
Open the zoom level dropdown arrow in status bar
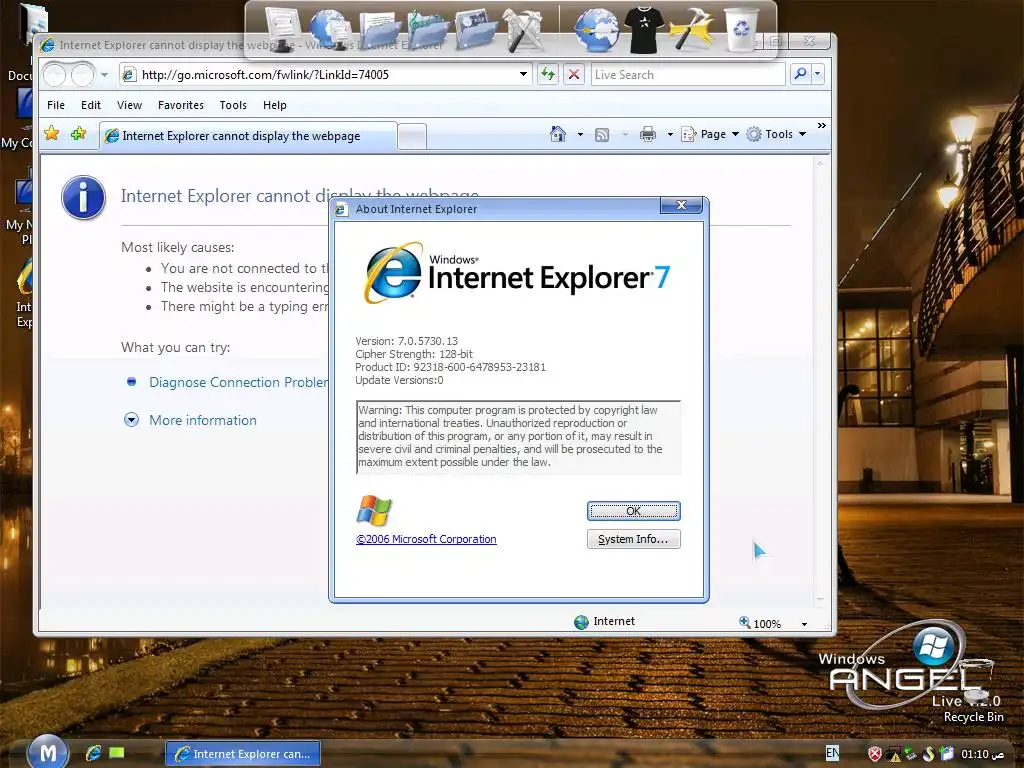click(x=804, y=624)
